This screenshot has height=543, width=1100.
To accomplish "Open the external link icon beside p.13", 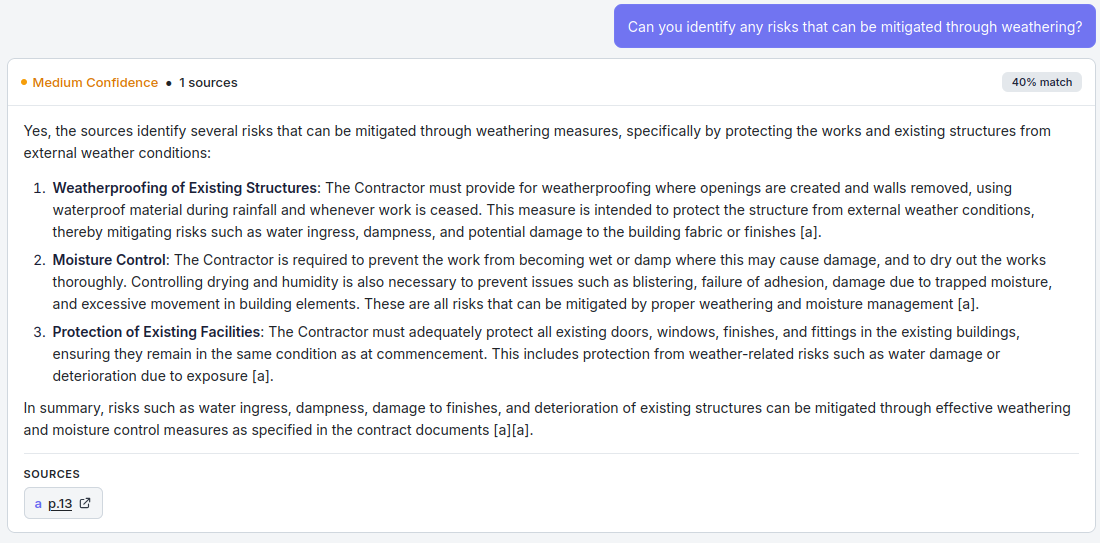I will coord(85,504).
